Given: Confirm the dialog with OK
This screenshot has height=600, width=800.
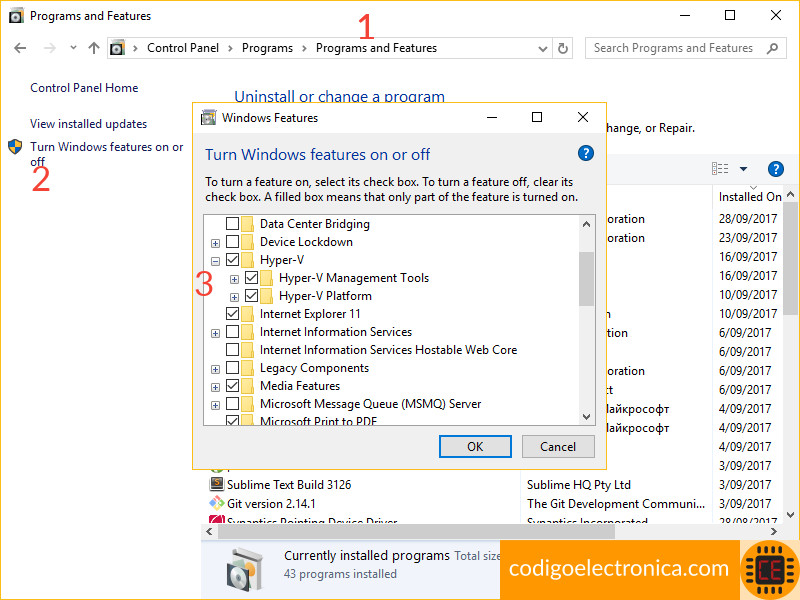Looking at the screenshot, I should [475, 446].
